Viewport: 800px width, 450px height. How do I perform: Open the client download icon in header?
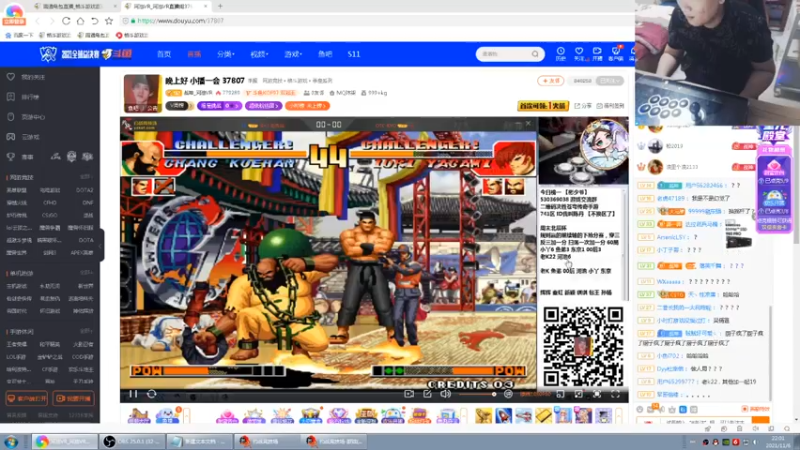point(616,54)
